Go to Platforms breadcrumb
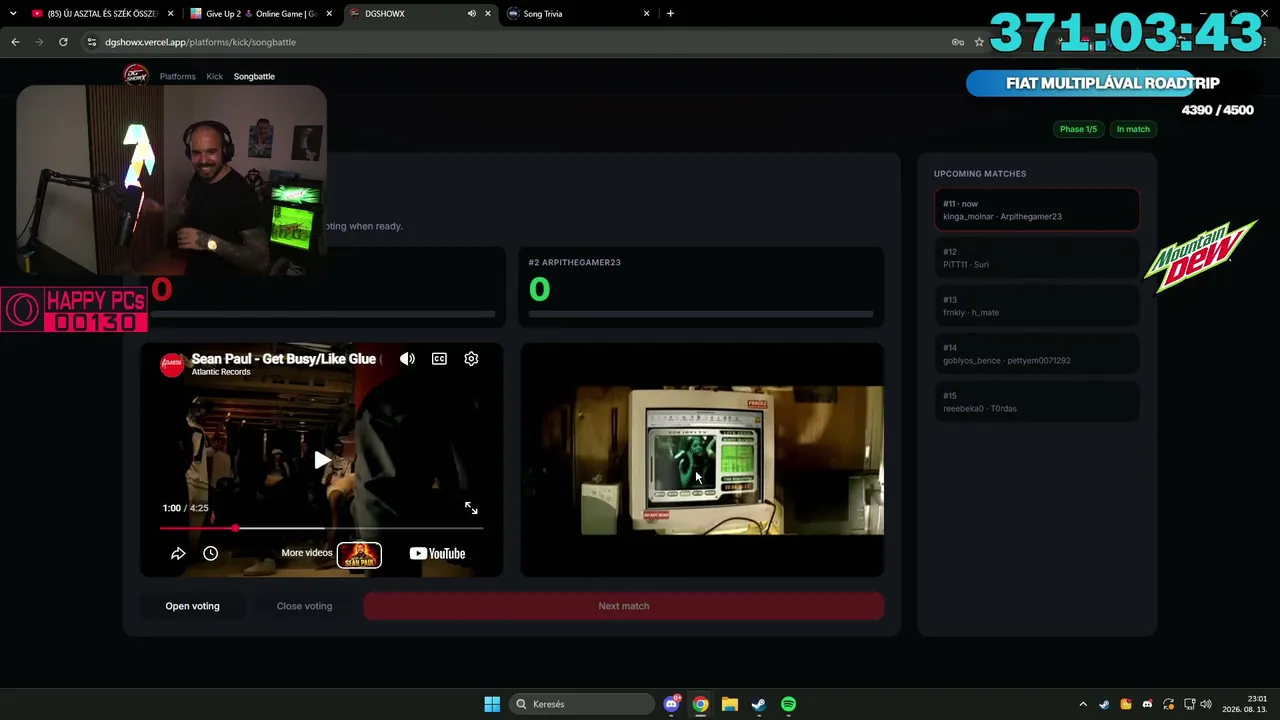Image resolution: width=1280 pixels, height=720 pixels. 178,76
